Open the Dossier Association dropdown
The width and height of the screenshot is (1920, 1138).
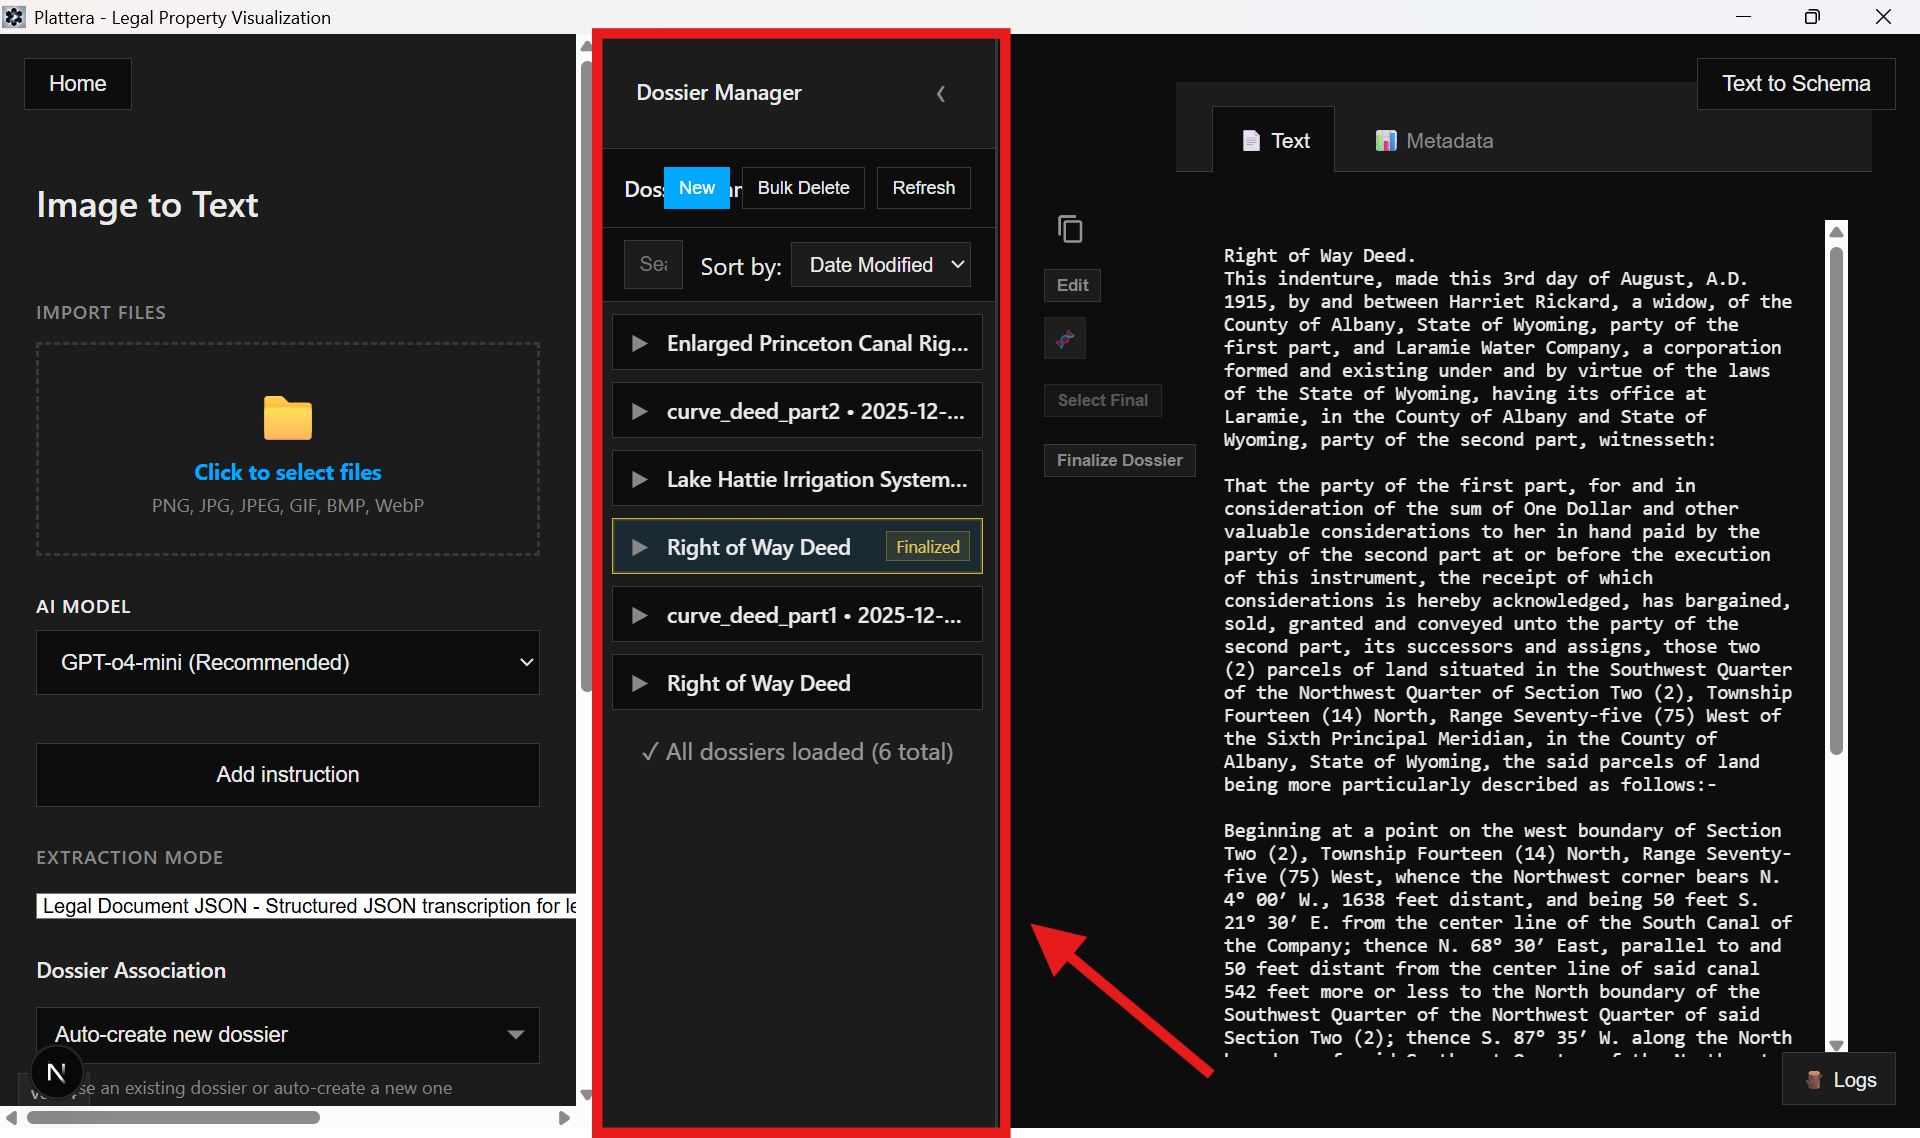click(287, 1034)
